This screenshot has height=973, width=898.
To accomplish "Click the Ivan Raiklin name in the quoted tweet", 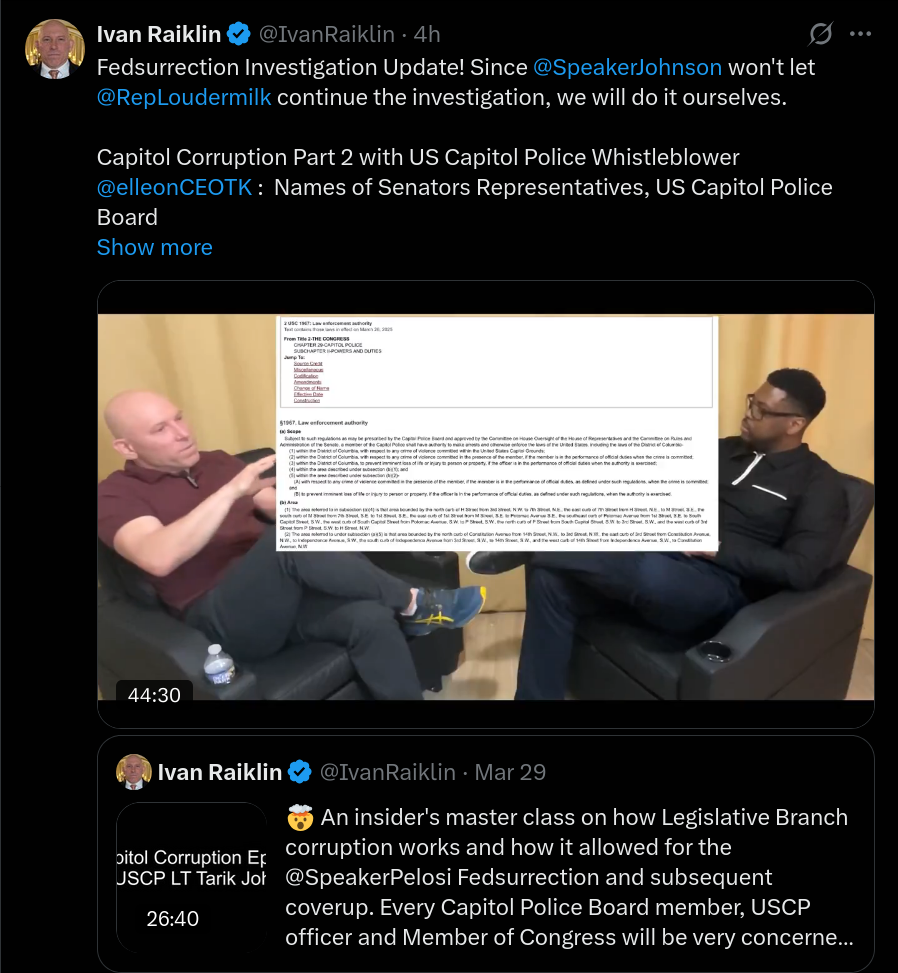I will (220, 772).
